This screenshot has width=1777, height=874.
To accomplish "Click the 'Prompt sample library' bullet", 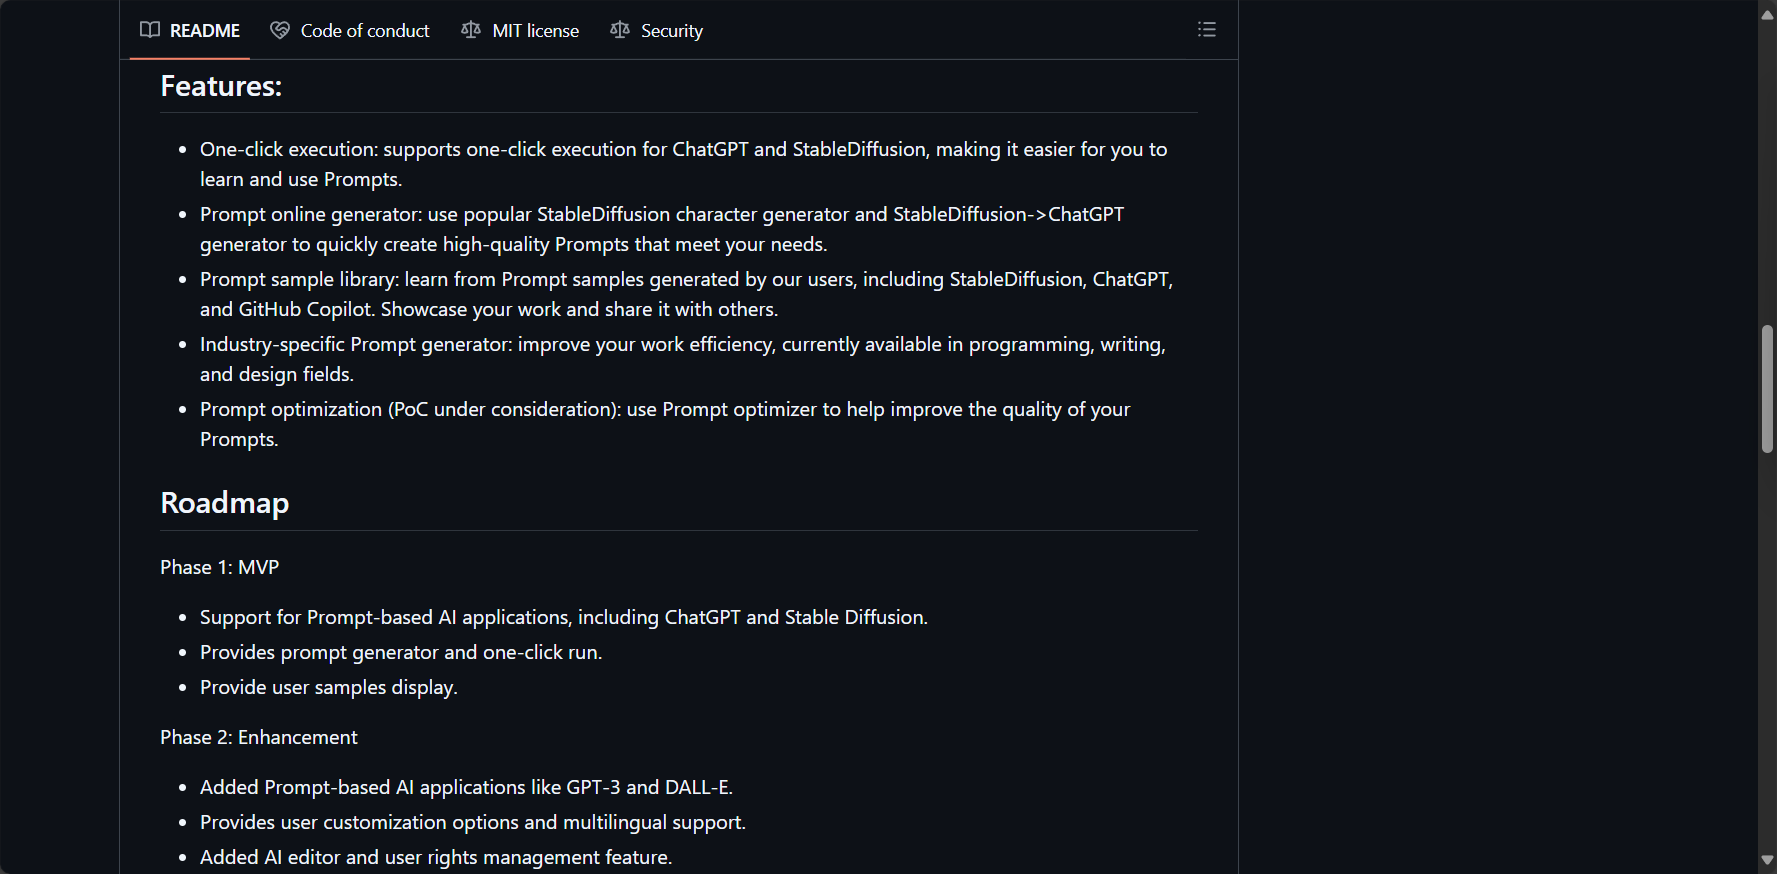I will point(687,294).
